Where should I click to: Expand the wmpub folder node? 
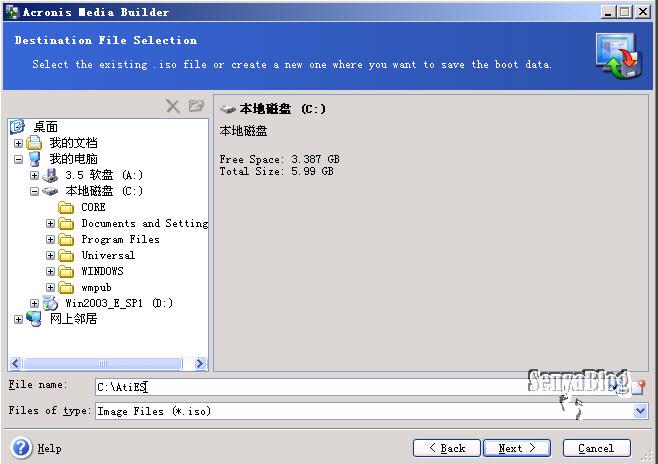coord(50,287)
